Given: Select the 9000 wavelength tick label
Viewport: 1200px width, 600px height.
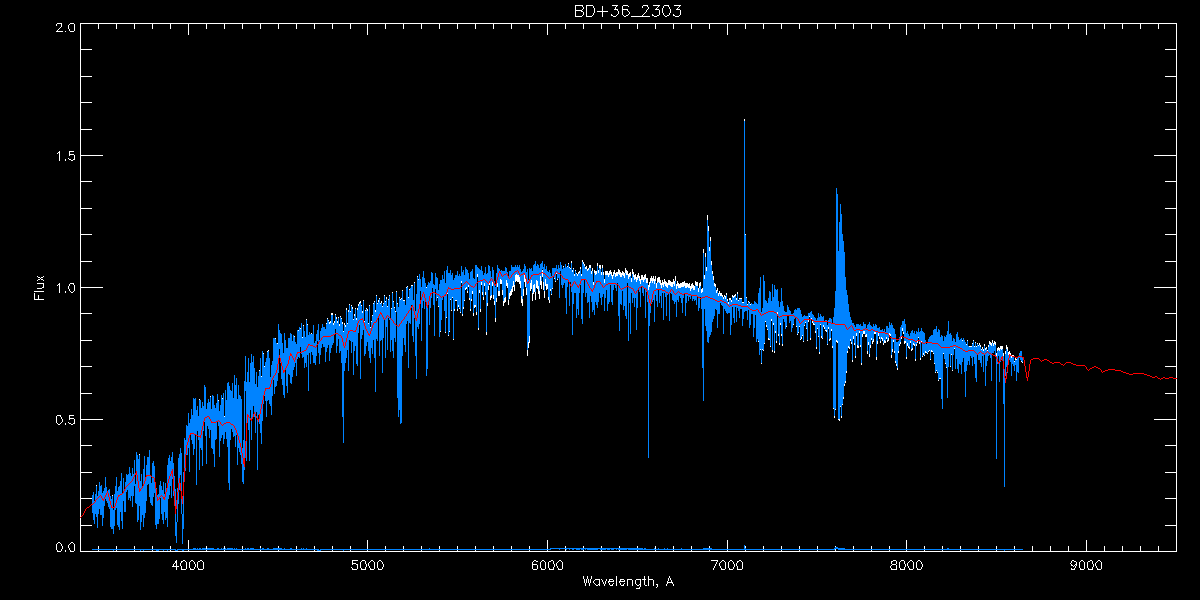Looking at the screenshot, I should click(x=1086, y=563).
